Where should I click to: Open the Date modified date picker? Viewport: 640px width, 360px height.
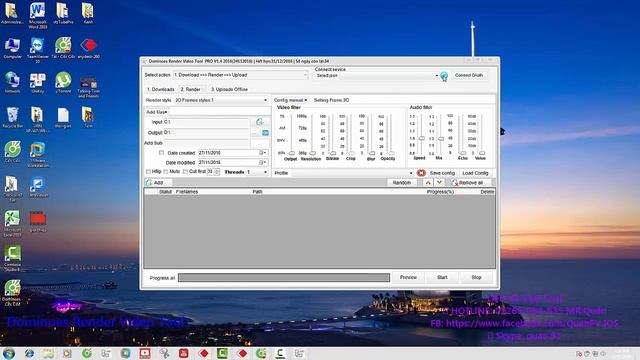[x=263, y=162]
